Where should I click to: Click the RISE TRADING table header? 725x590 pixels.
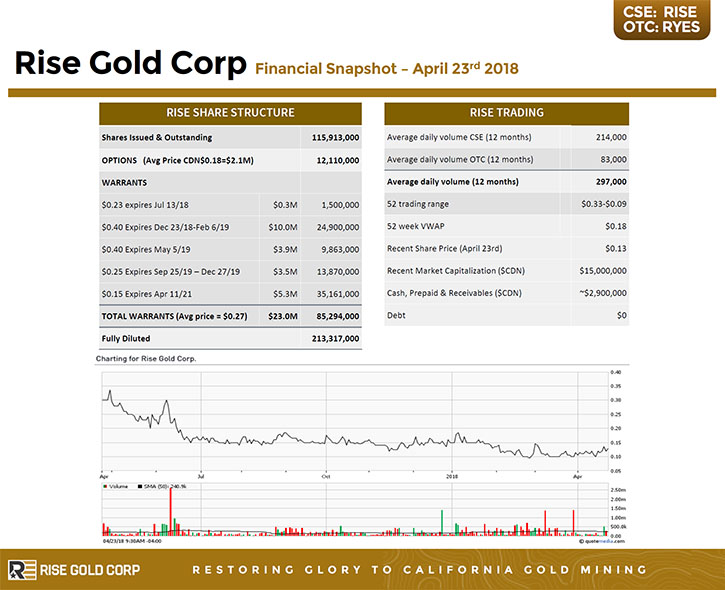pos(506,113)
